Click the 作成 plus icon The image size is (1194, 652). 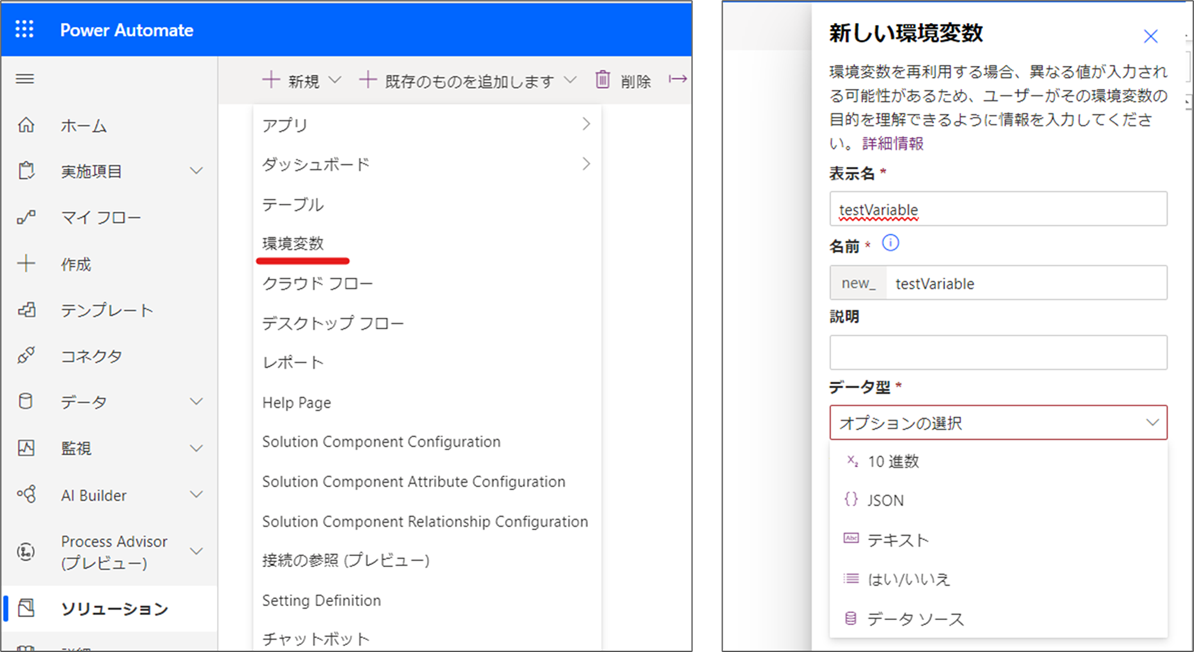26,264
